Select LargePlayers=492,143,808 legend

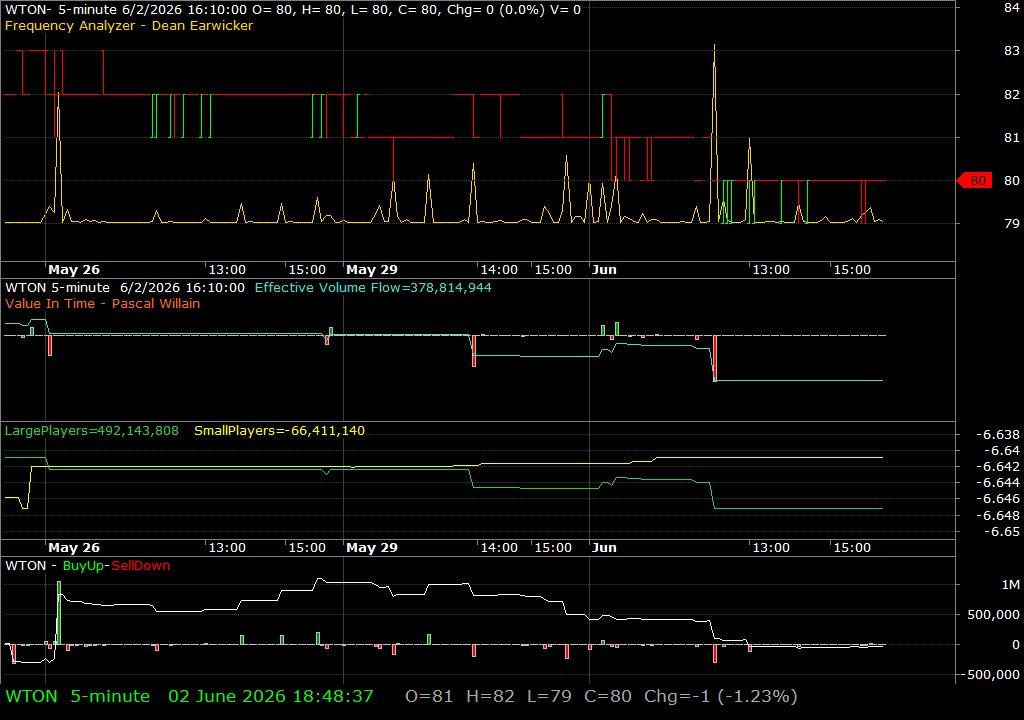pyautogui.click(x=91, y=431)
